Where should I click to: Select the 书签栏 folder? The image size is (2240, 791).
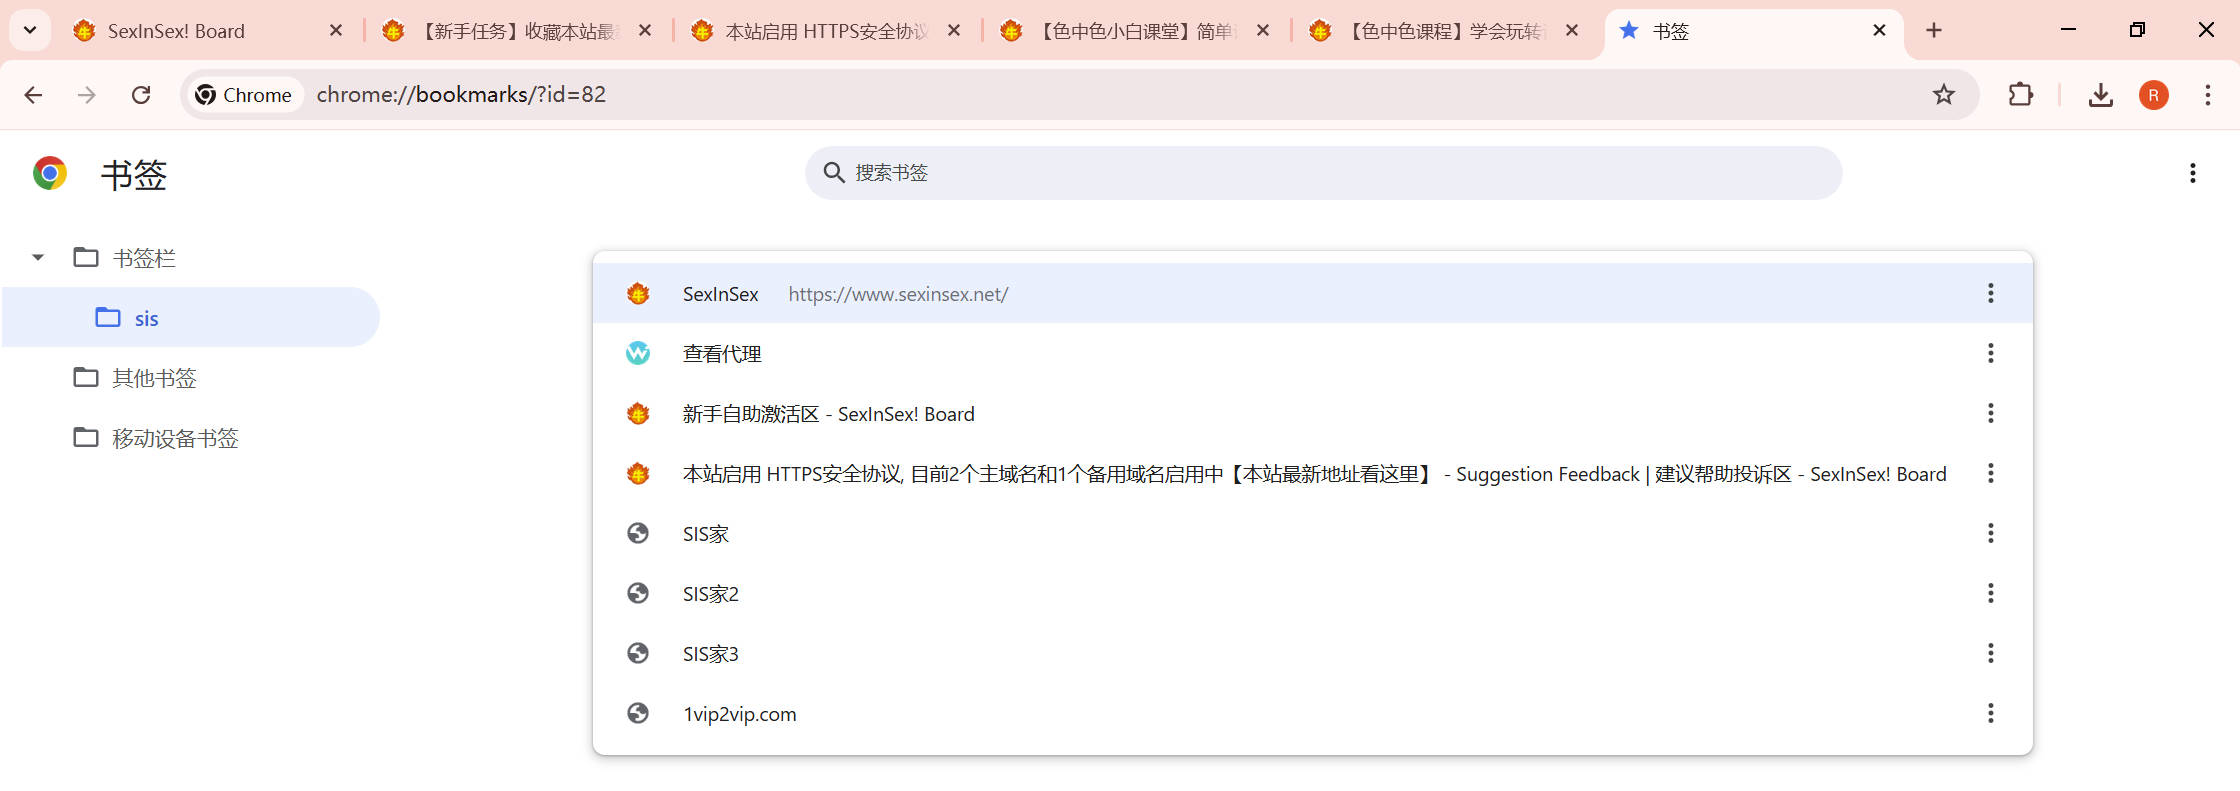click(x=144, y=258)
